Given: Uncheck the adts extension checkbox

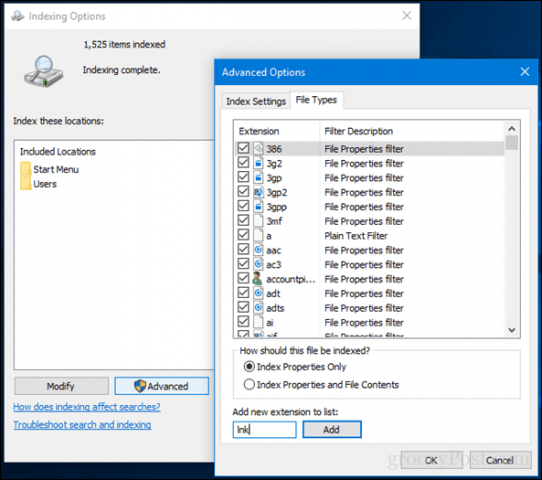Looking at the screenshot, I should (243, 307).
